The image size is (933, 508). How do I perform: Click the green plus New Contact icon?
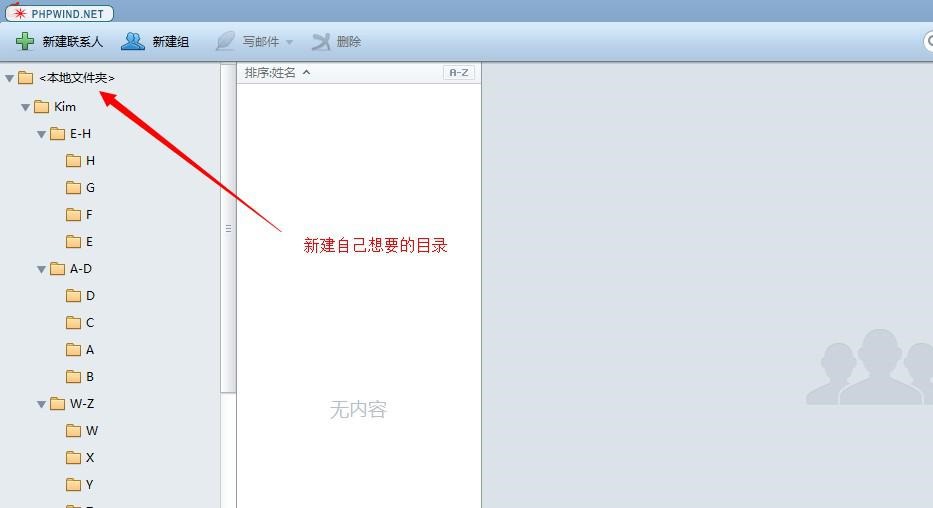point(25,41)
